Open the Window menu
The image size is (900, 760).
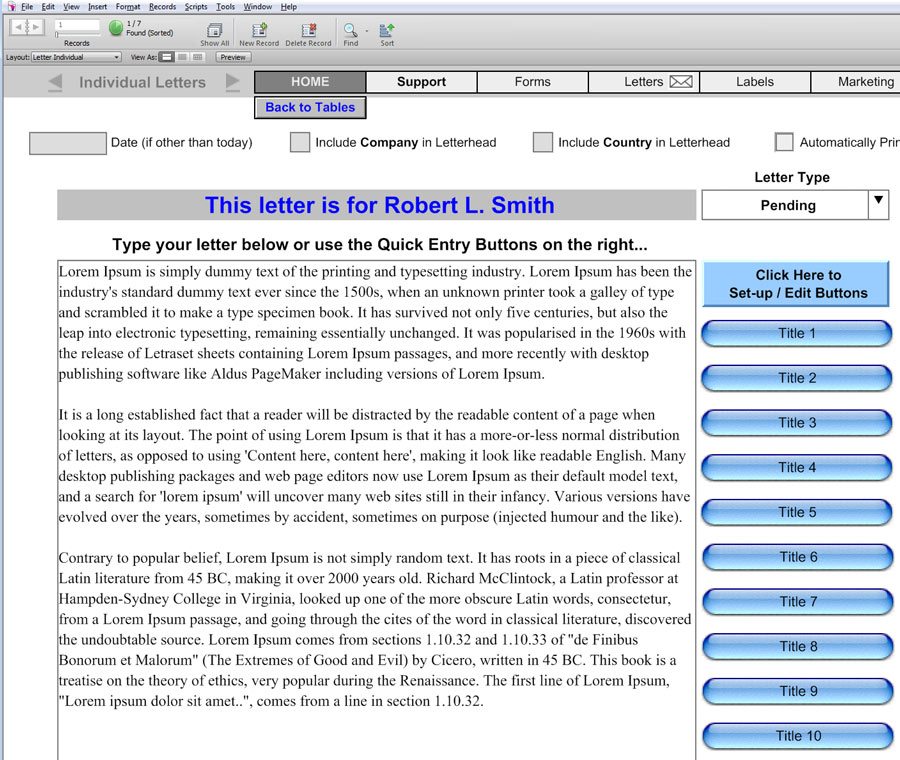[x=257, y=7]
